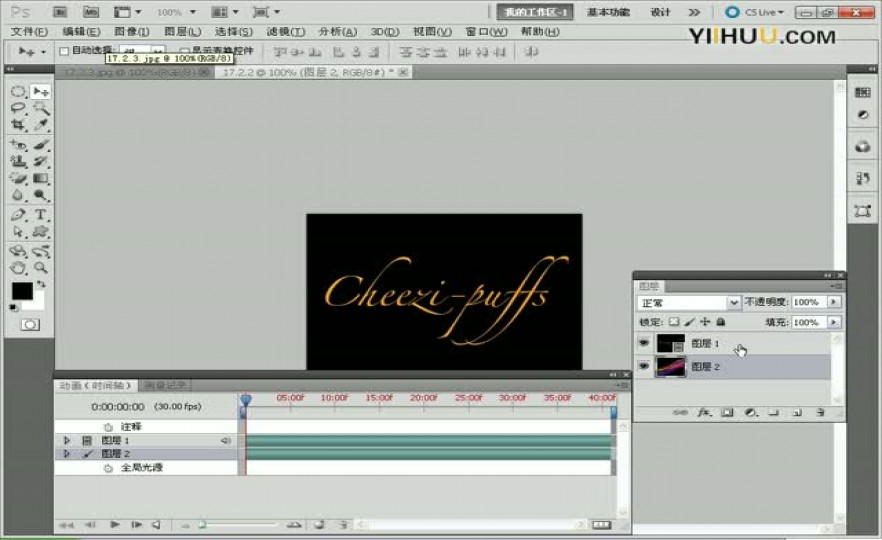Swap foreground and background colors
Viewport: 882px width, 540px height.
pos(41,284)
